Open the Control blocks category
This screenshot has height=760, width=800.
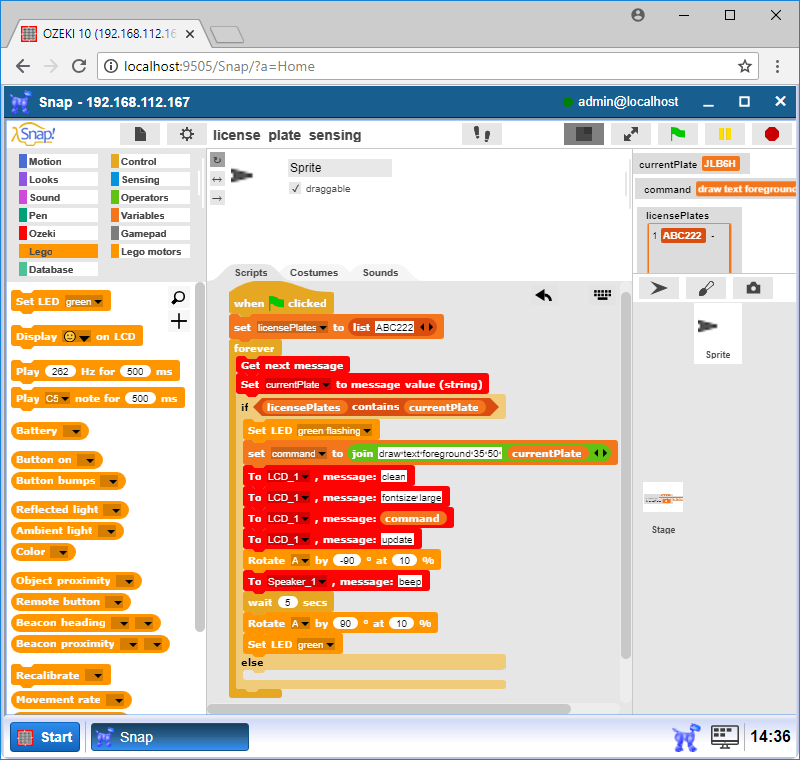click(x=150, y=161)
